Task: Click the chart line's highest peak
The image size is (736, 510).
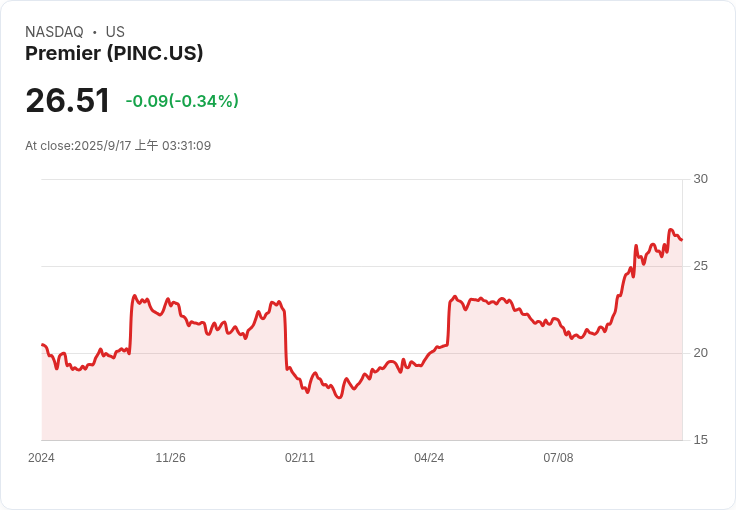Action: pos(671,230)
